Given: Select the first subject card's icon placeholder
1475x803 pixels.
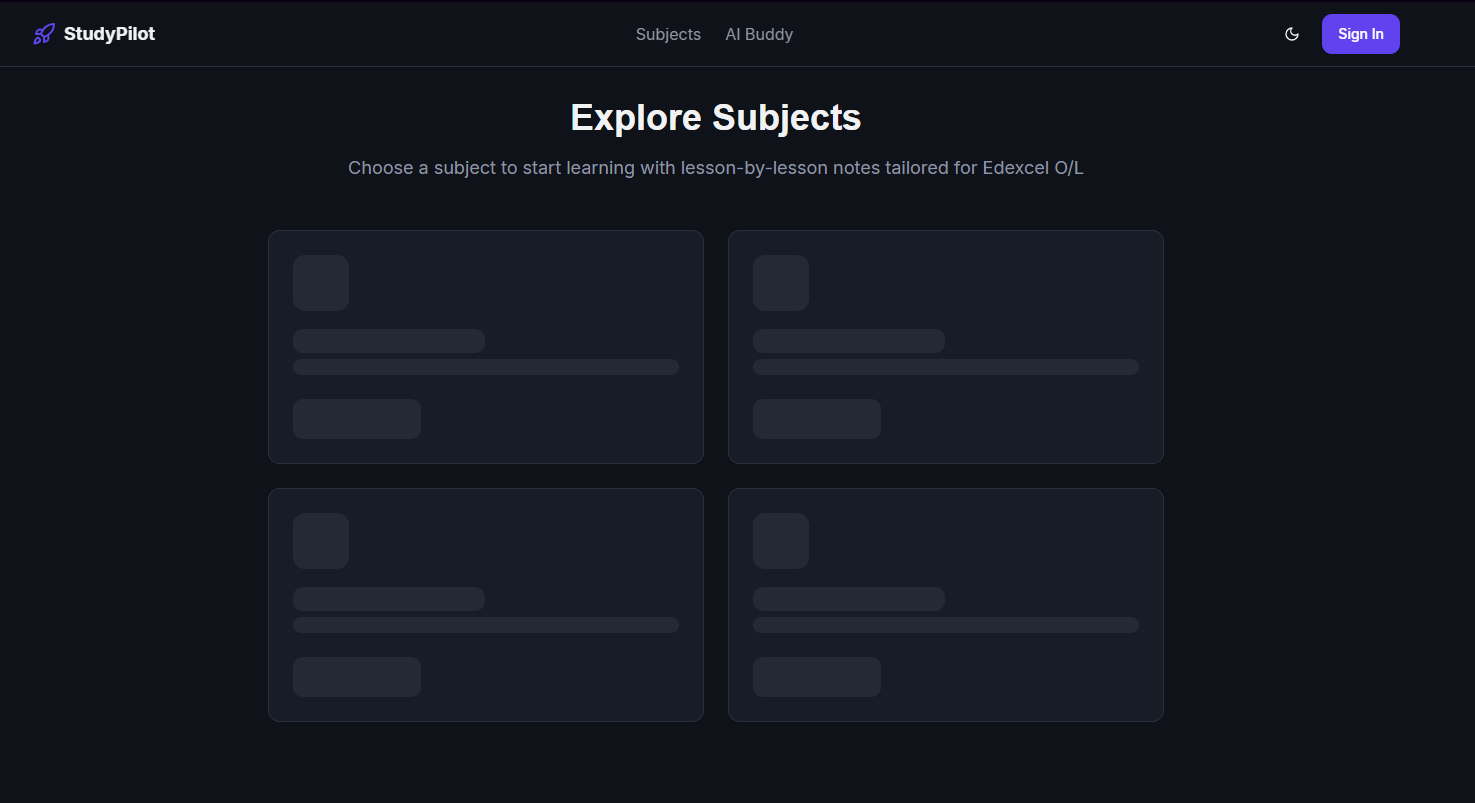Looking at the screenshot, I should tap(321, 283).
